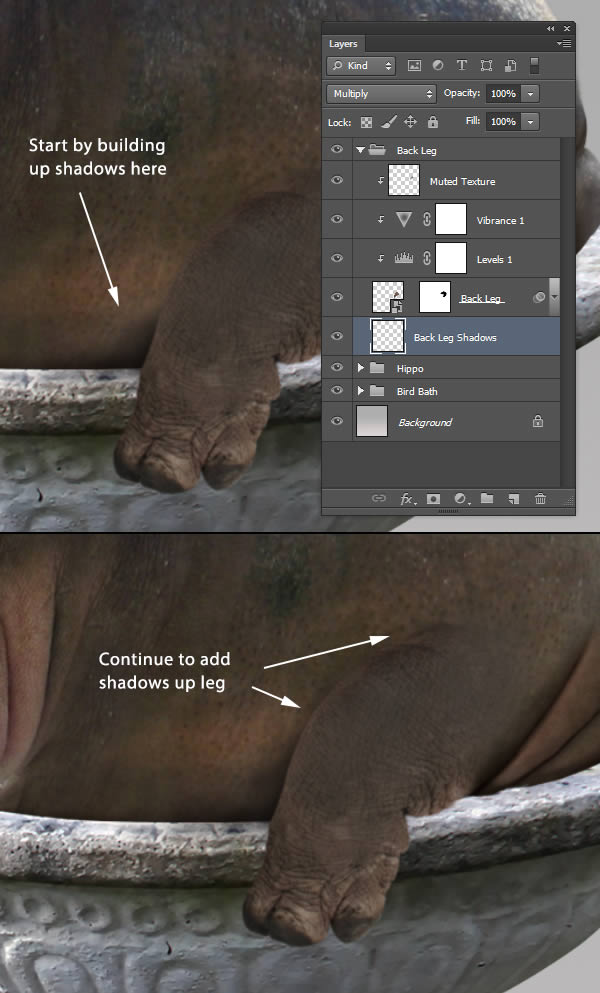Open the Kind filter dropdown
This screenshot has width=600, height=993.
tap(361, 65)
